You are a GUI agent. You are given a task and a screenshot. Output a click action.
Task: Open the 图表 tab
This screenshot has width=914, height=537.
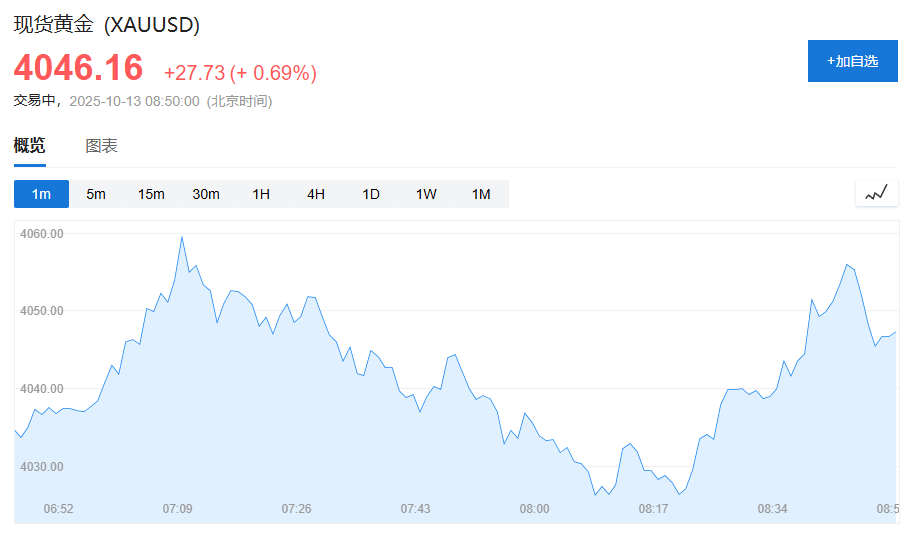102,146
